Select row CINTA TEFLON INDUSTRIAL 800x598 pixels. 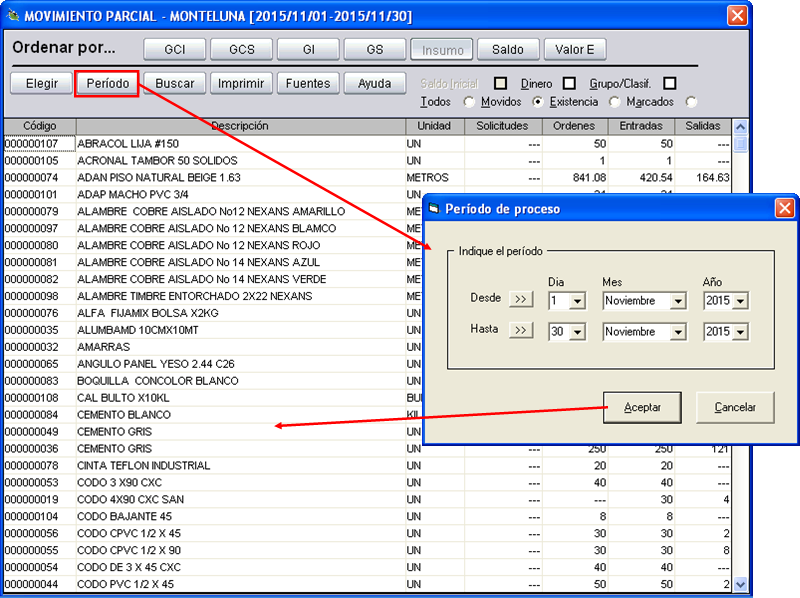coord(367,466)
